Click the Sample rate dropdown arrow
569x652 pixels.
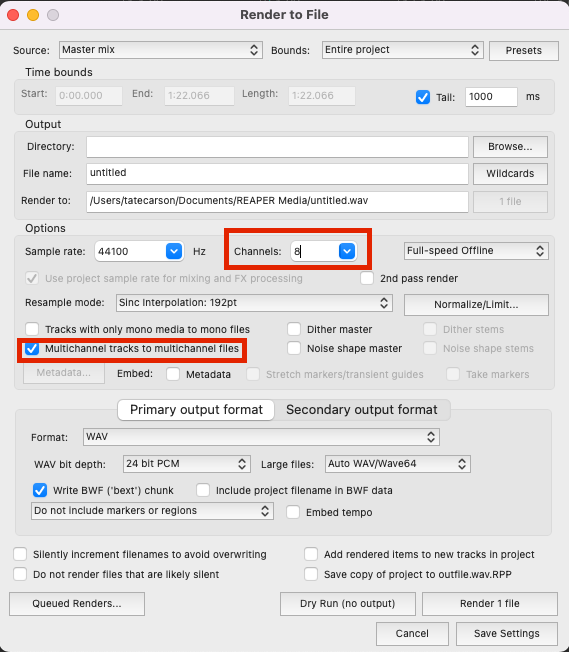174,251
